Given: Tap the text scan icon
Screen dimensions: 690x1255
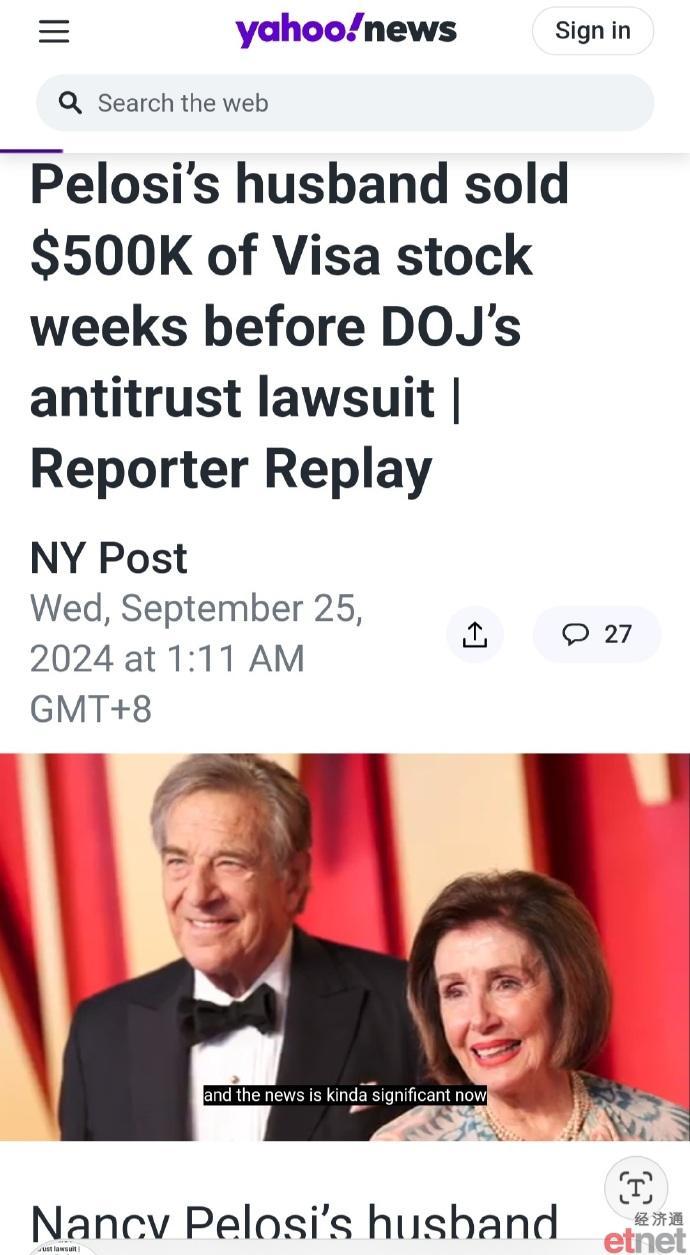Looking at the screenshot, I should click(x=636, y=1188).
